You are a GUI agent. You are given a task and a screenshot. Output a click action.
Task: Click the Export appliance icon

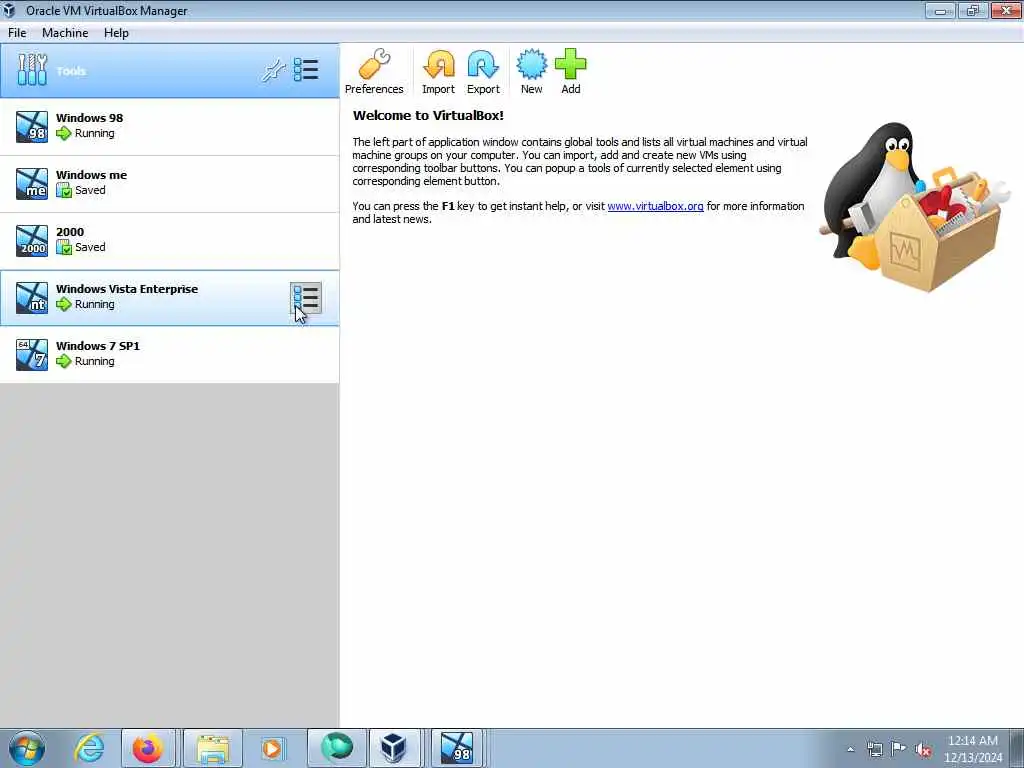(x=483, y=72)
